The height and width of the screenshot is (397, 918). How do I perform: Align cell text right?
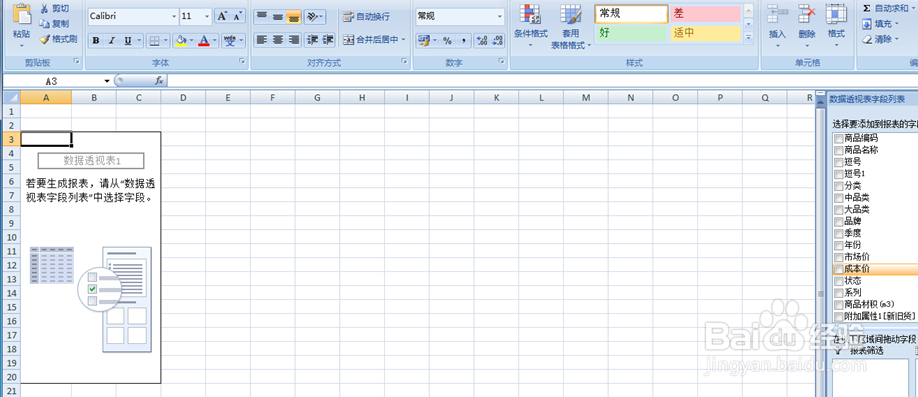[x=293, y=40]
